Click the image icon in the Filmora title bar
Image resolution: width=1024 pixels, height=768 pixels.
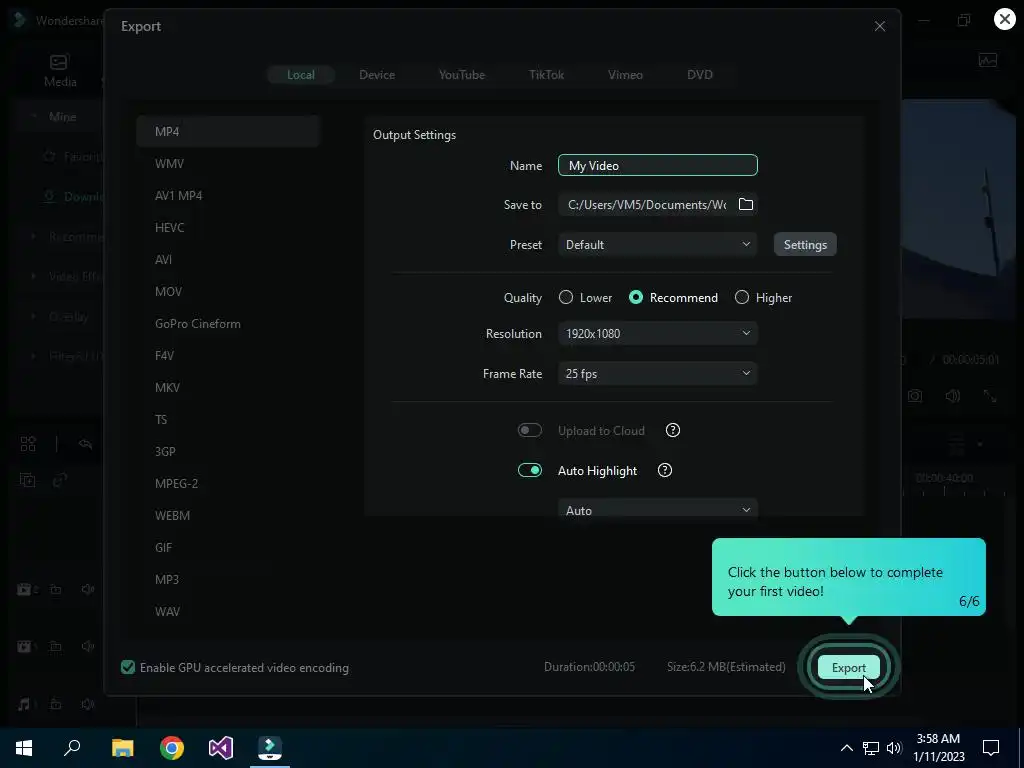(987, 61)
